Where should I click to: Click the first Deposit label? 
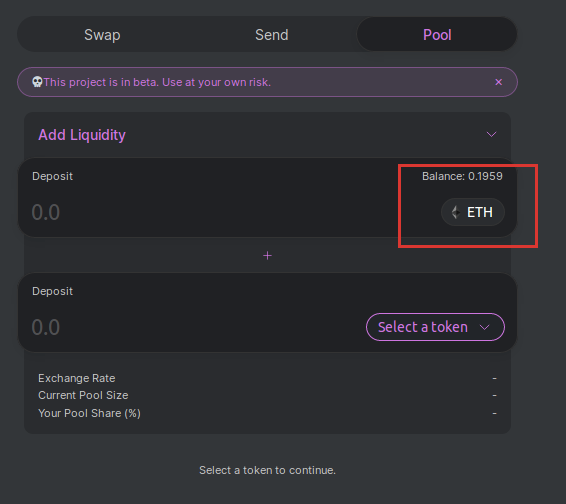point(52,176)
